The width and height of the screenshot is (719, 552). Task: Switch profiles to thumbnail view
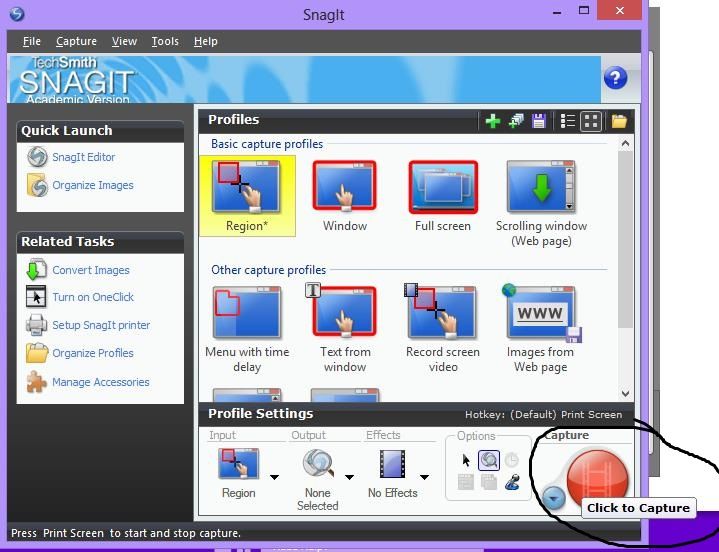tap(591, 121)
